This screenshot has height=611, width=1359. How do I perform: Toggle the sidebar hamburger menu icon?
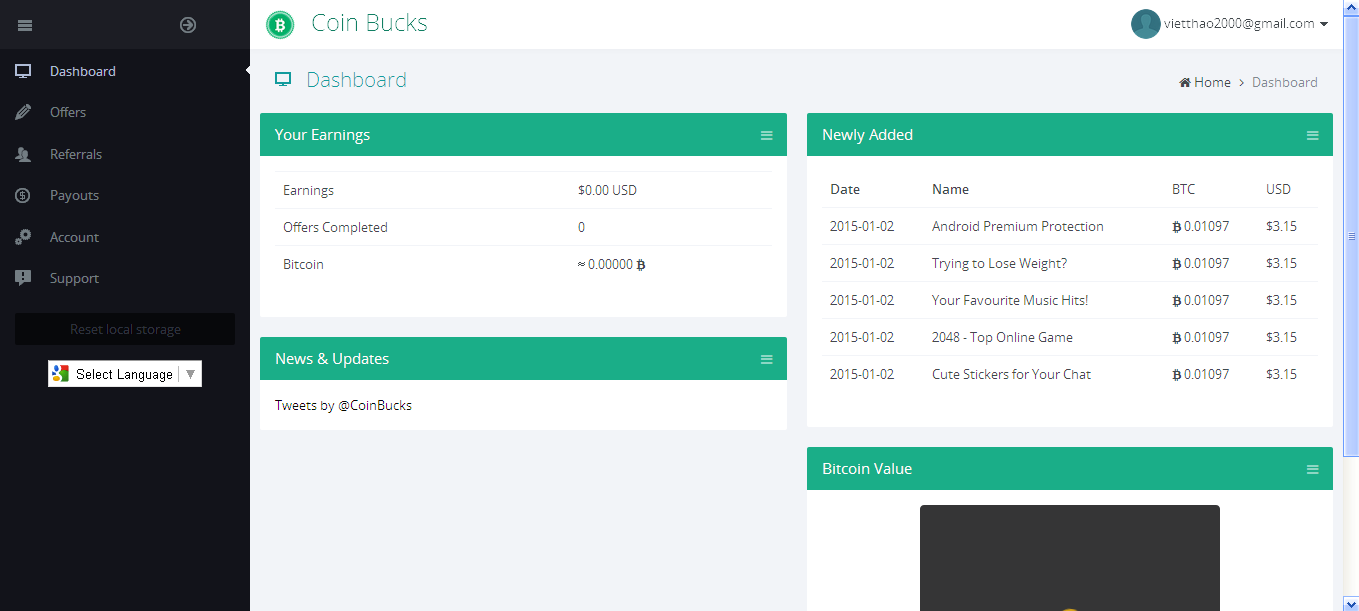(25, 25)
